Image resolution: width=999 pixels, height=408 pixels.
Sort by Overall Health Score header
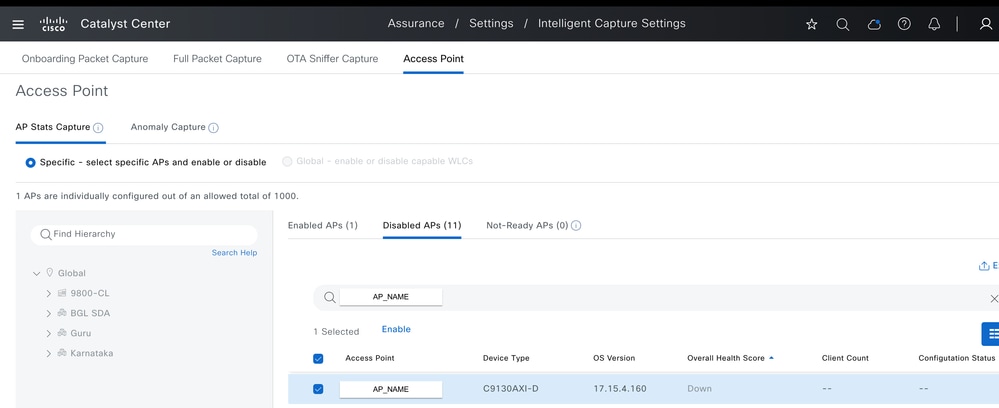click(x=726, y=358)
